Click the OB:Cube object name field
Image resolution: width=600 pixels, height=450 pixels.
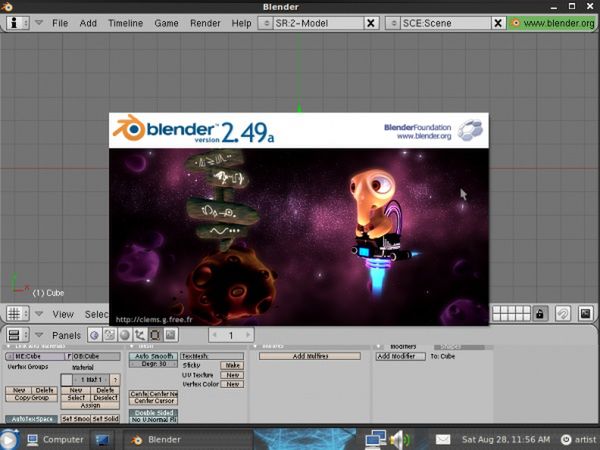pyautogui.click(x=96, y=356)
